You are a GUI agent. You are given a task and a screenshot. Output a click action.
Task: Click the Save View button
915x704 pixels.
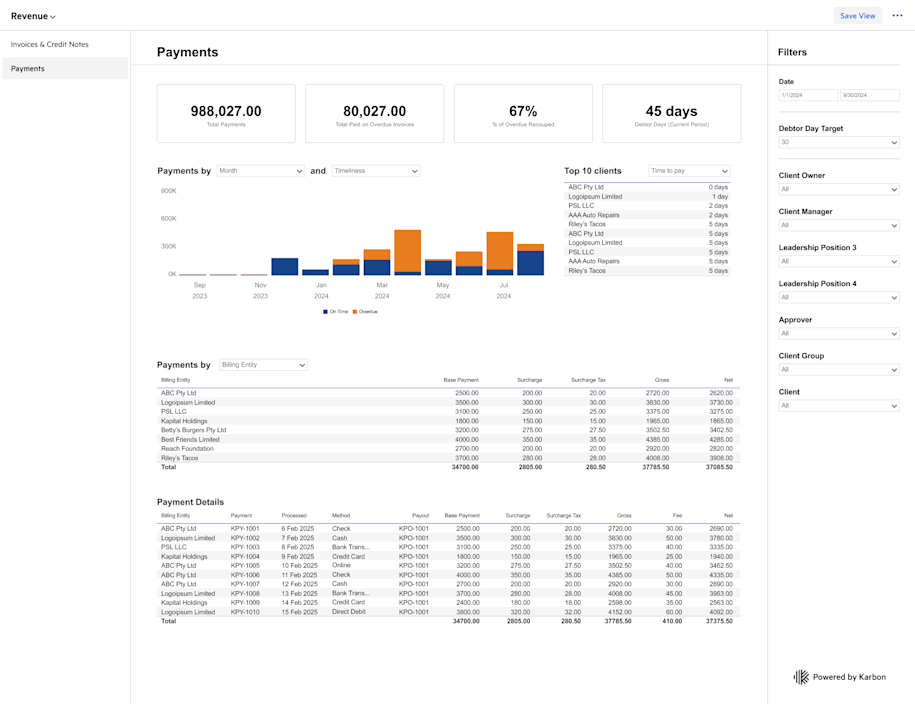pyautogui.click(x=858, y=15)
